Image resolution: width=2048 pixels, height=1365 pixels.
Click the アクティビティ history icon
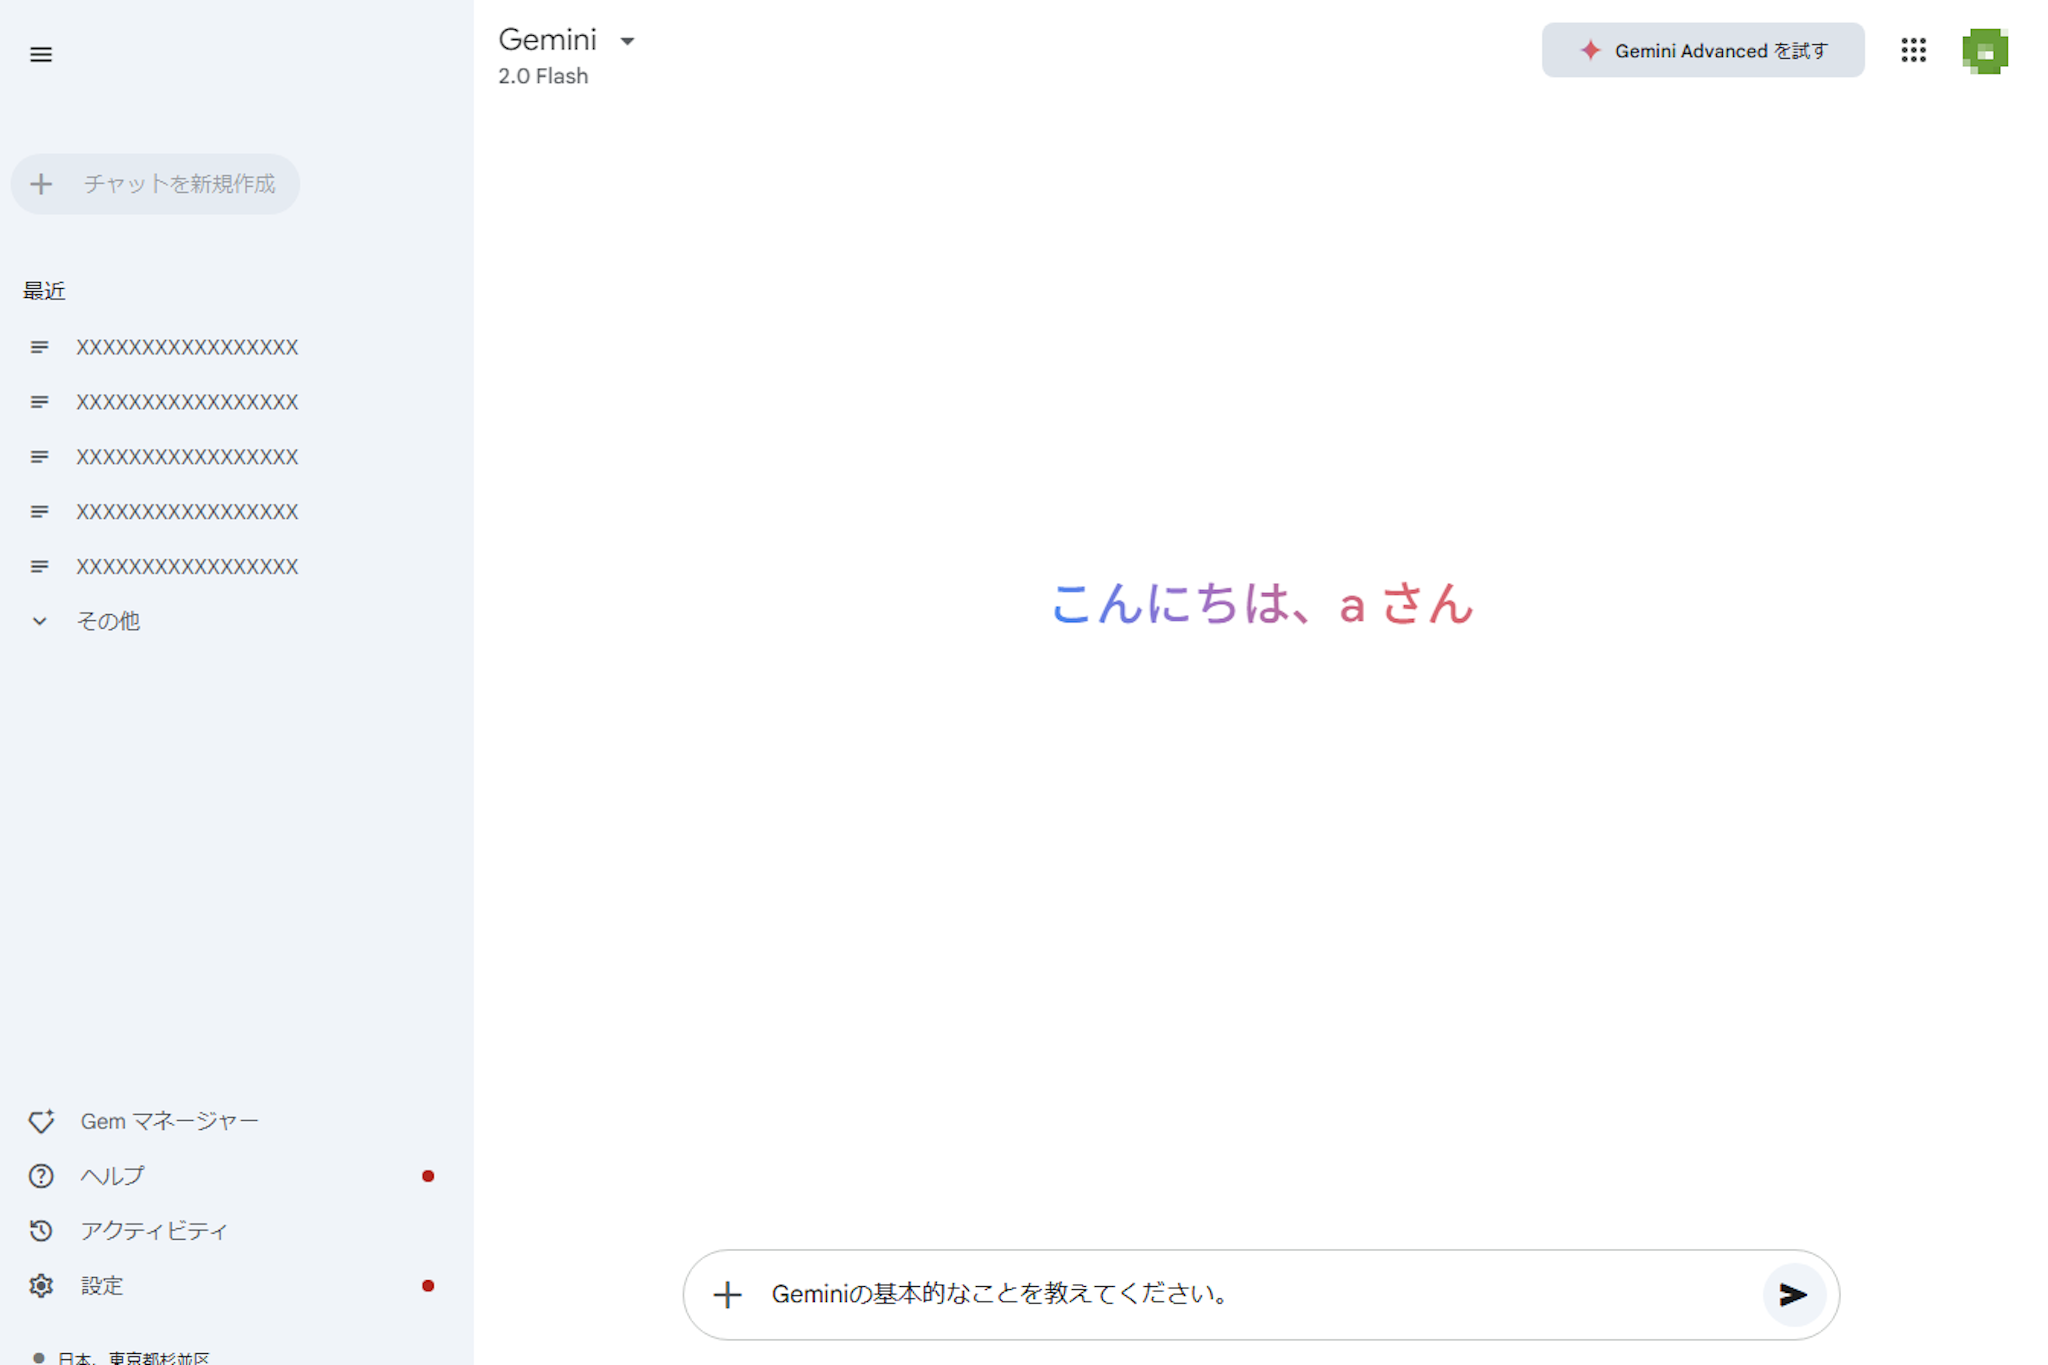pyautogui.click(x=41, y=1231)
